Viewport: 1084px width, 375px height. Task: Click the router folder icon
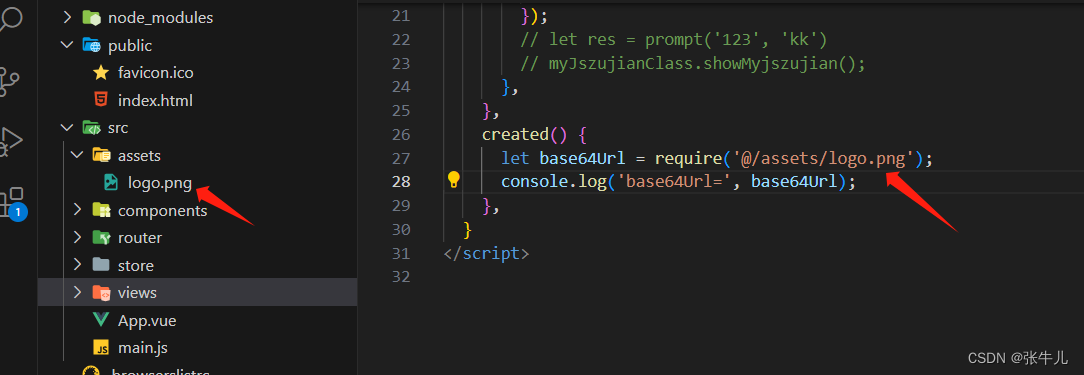pos(101,237)
